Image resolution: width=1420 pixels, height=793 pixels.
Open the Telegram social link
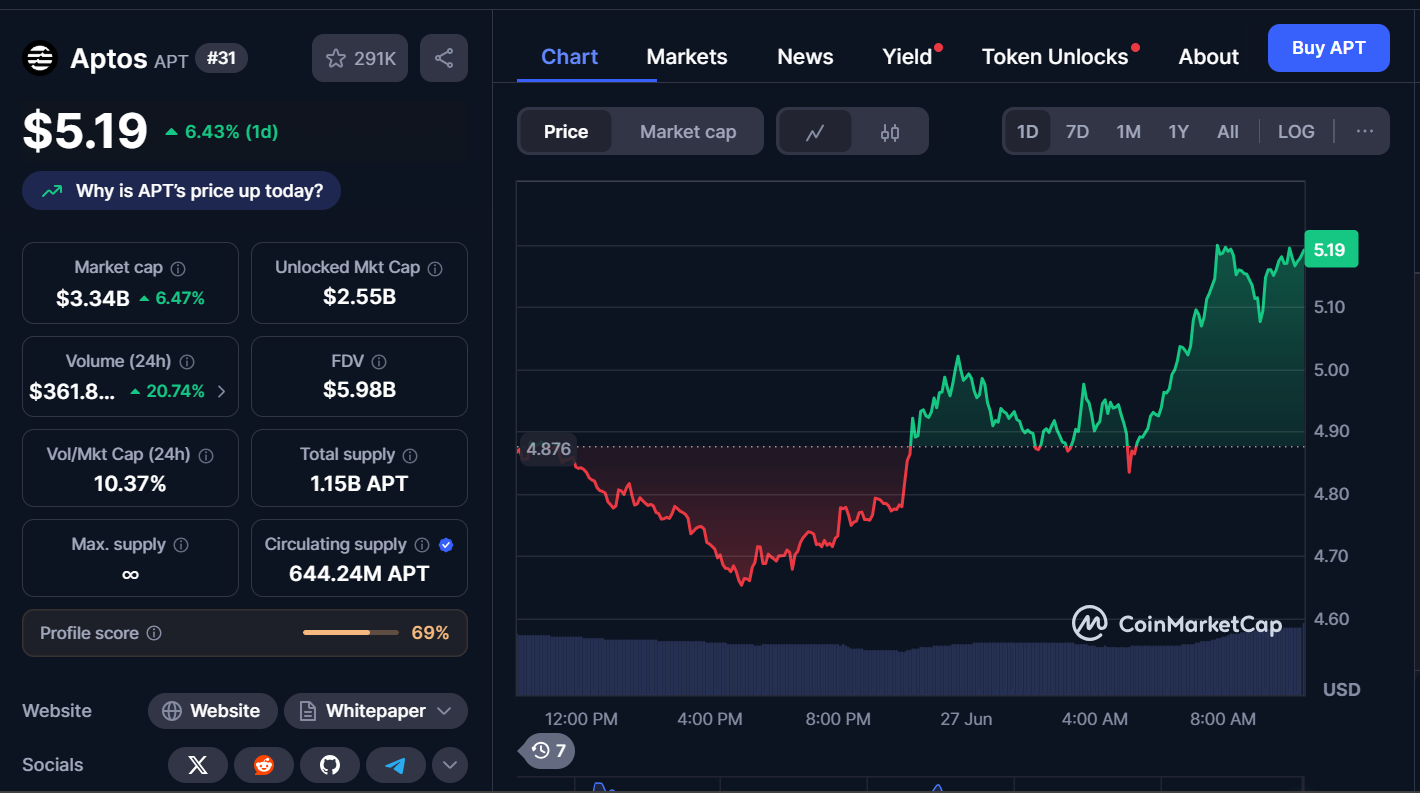[x=396, y=765]
